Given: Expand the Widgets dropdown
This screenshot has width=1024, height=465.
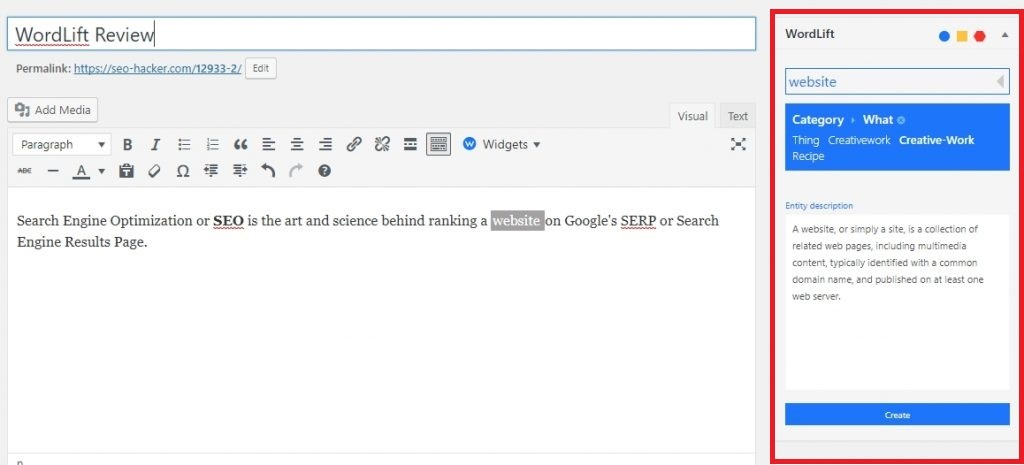Looking at the screenshot, I should tap(502, 144).
